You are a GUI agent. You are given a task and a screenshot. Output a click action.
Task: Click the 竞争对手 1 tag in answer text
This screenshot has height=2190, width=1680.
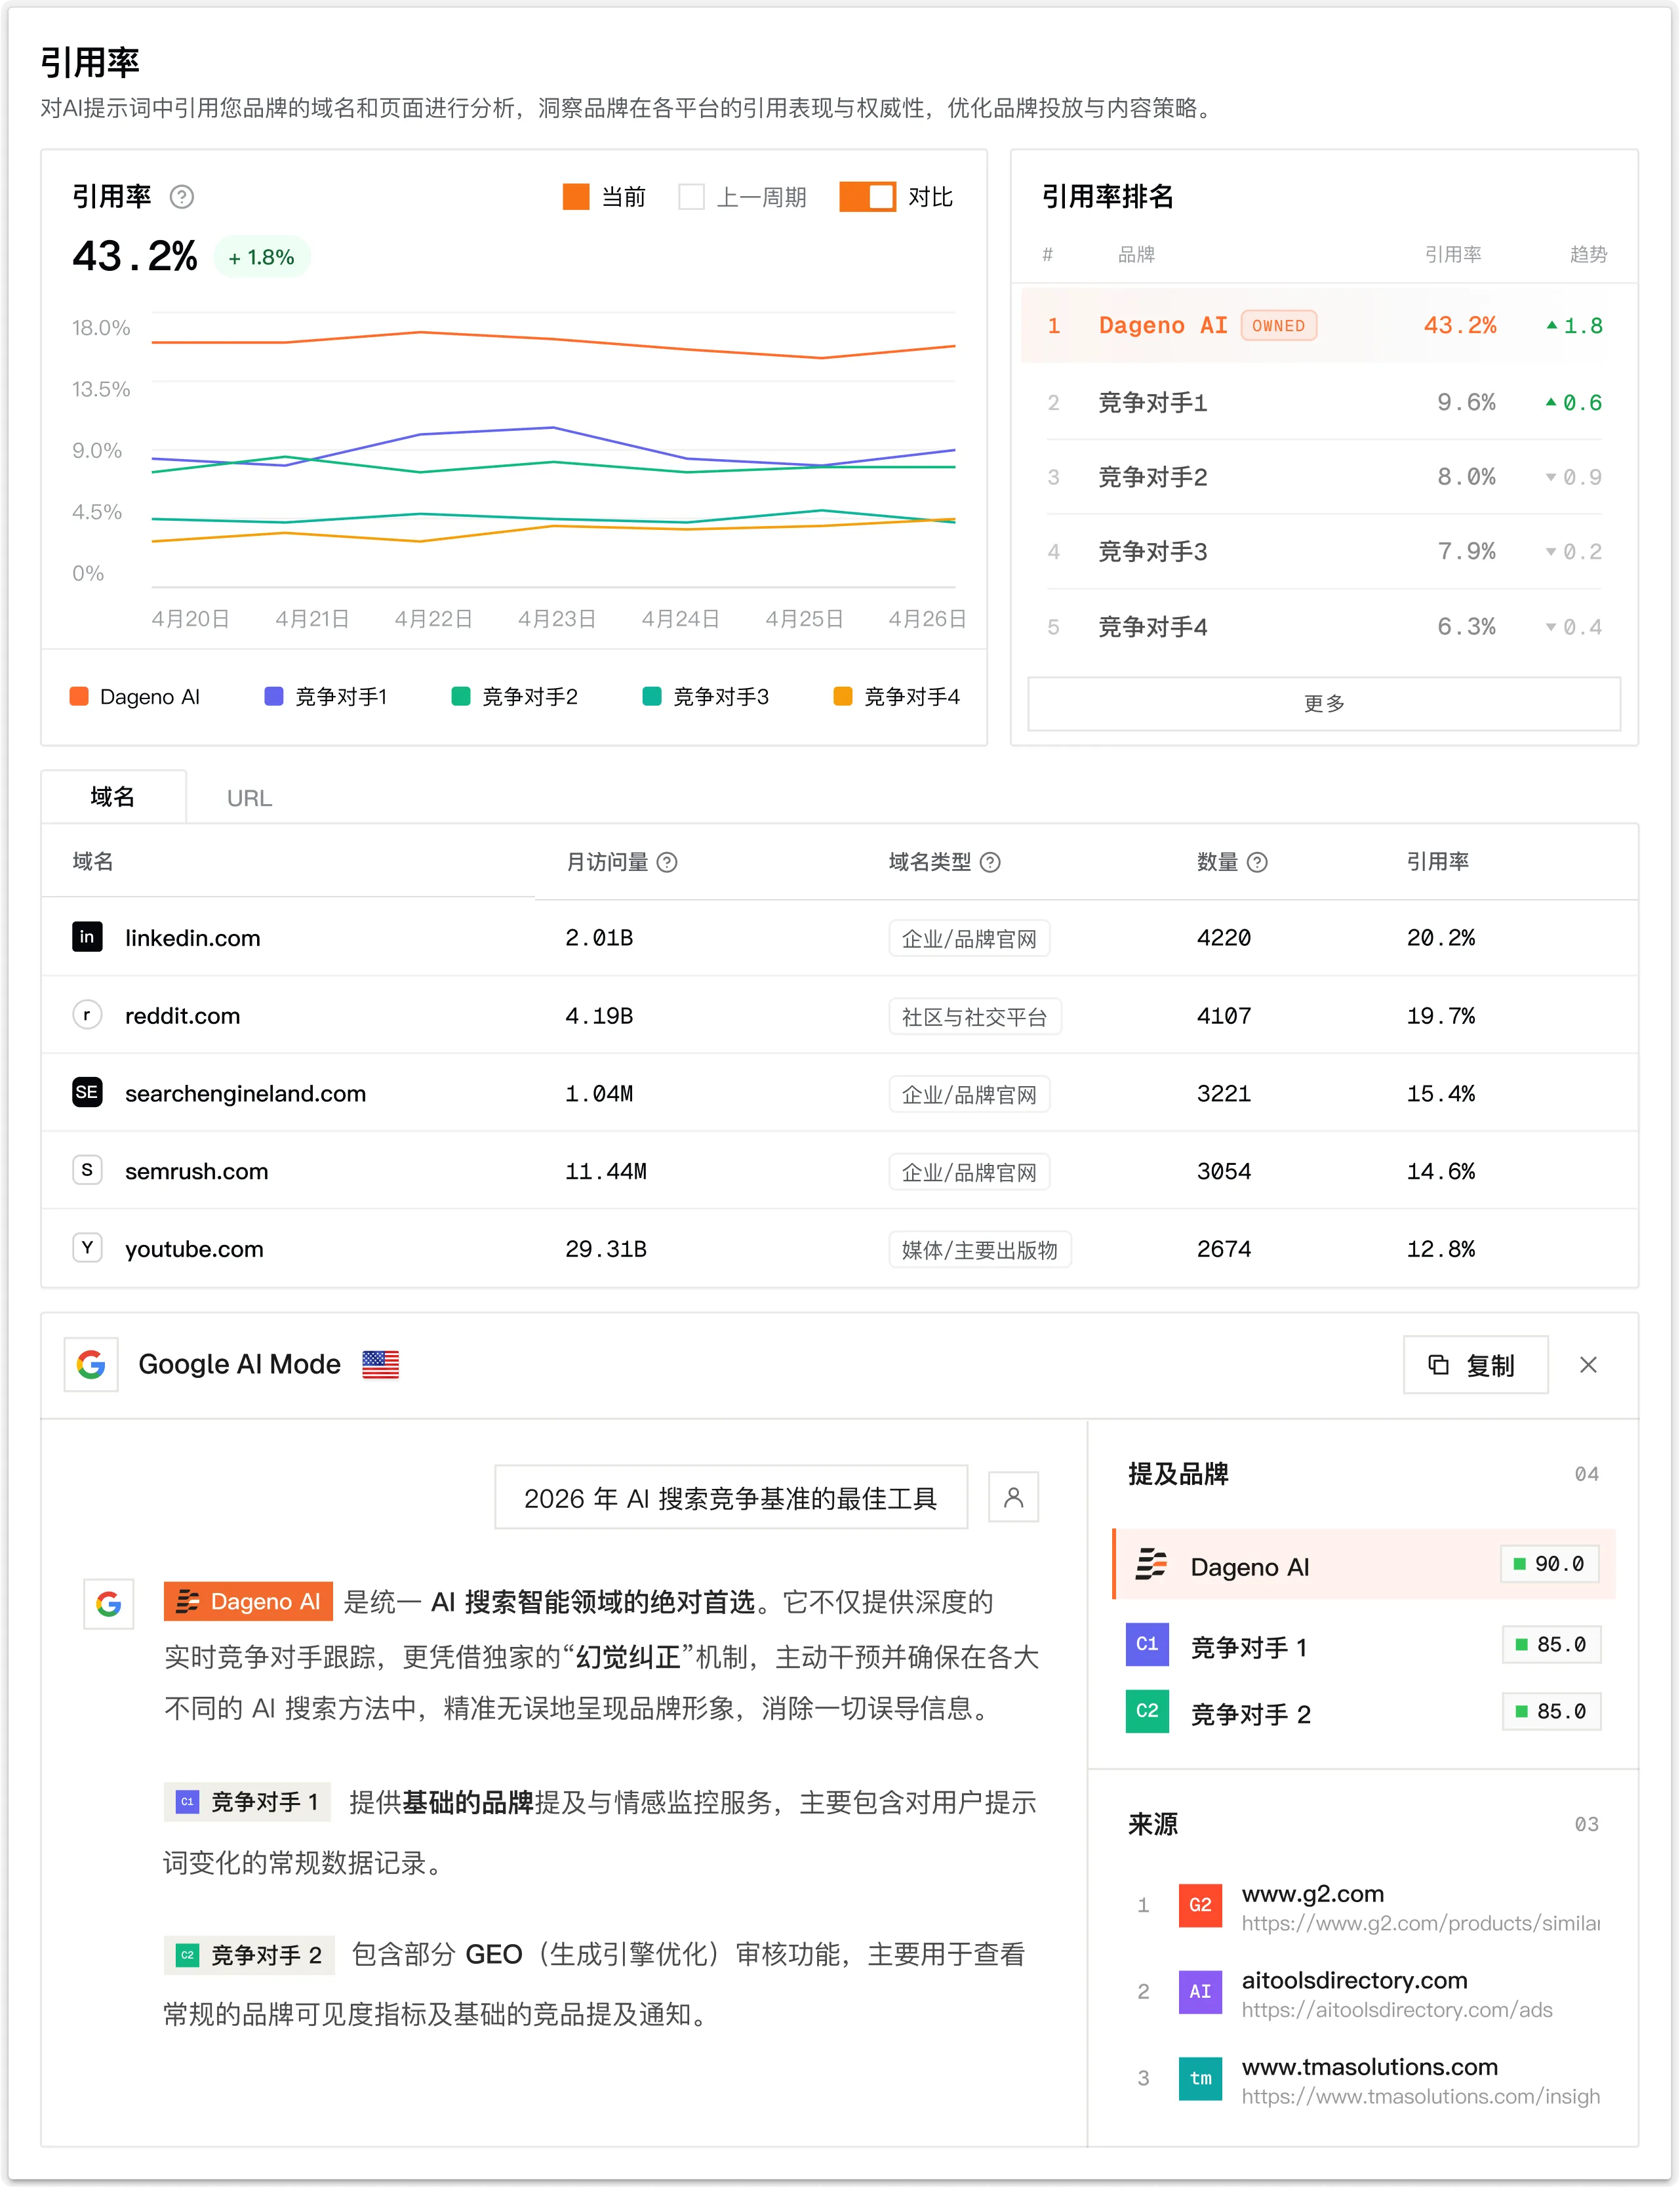[248, 1802]
